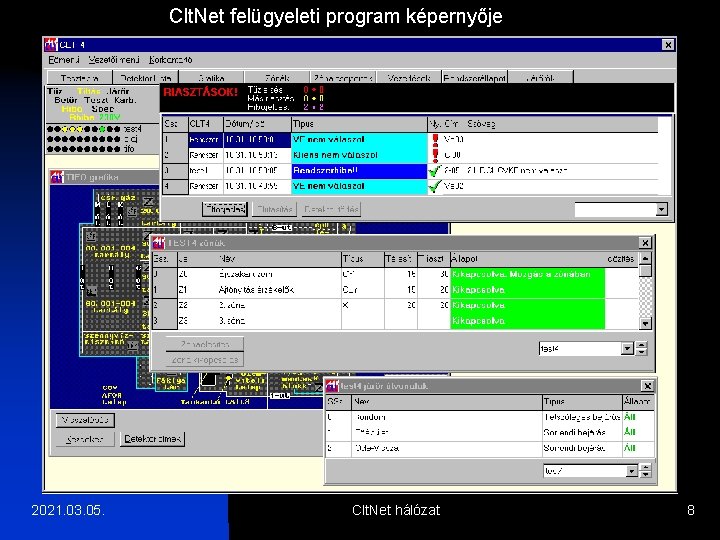Click the 'Dátum/idő' column header in the alarms table
Viewport: 720px width, 540px height.
click(x=257, y=124)
